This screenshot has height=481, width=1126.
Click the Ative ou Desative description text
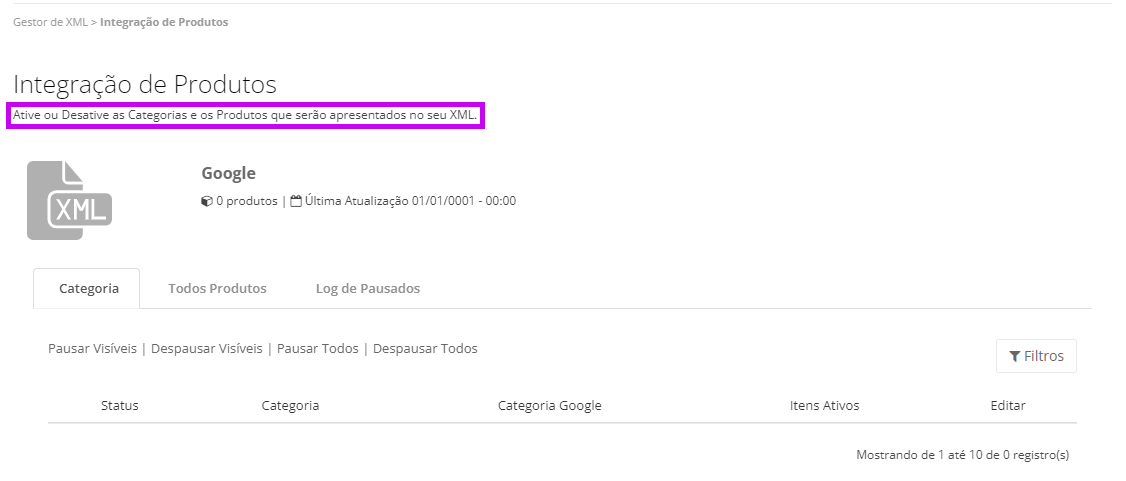(x=245, y=115)
